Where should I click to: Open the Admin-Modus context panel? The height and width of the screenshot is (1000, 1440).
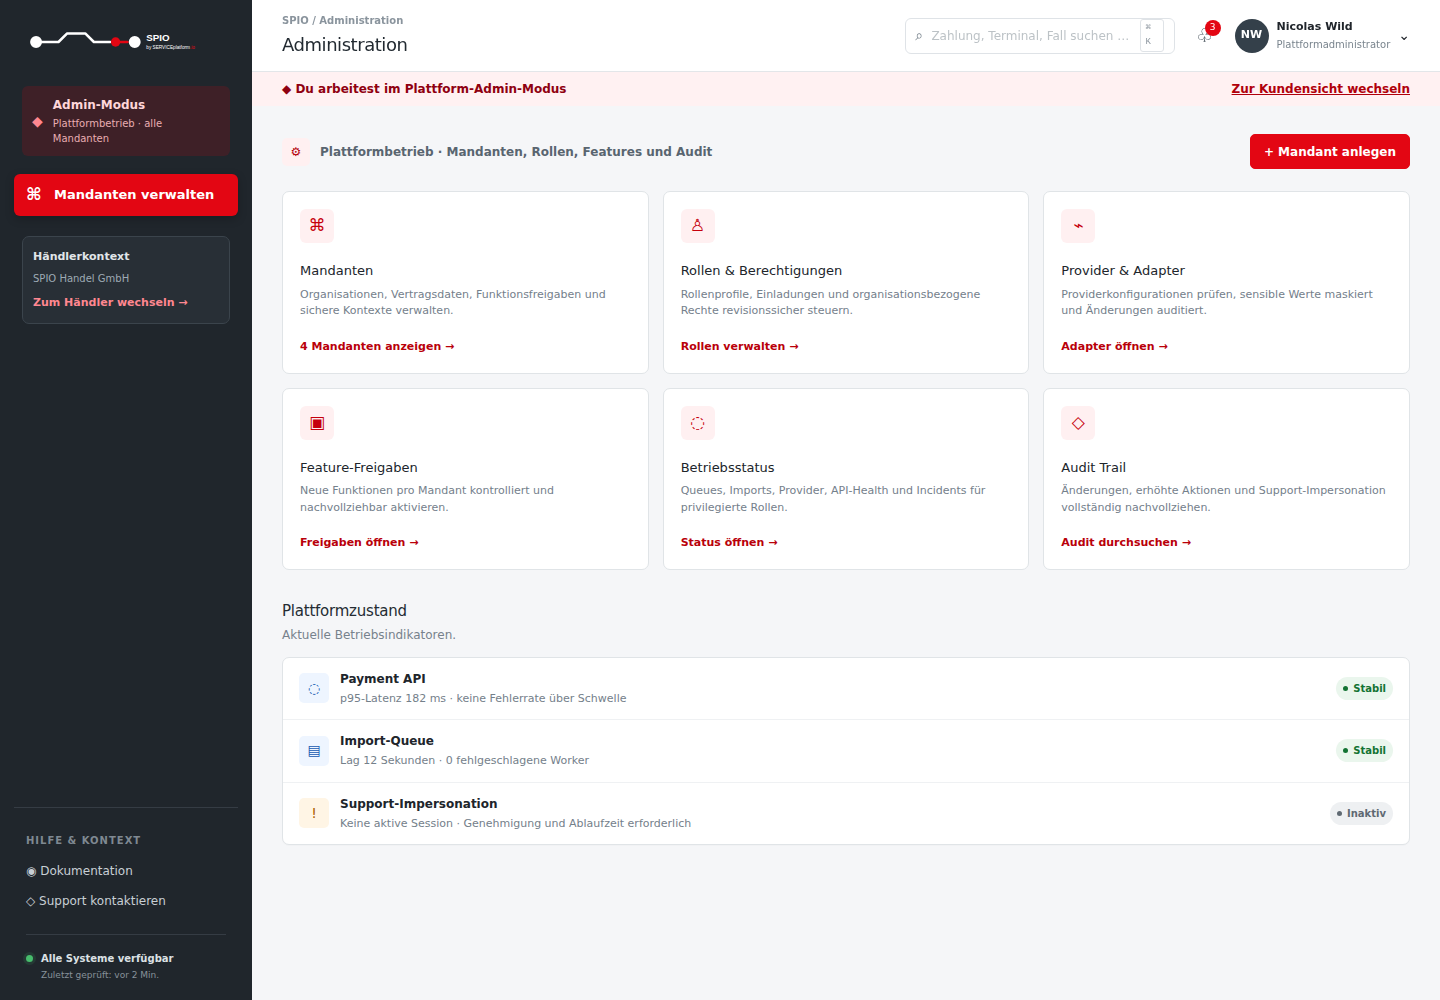(126, 120)
